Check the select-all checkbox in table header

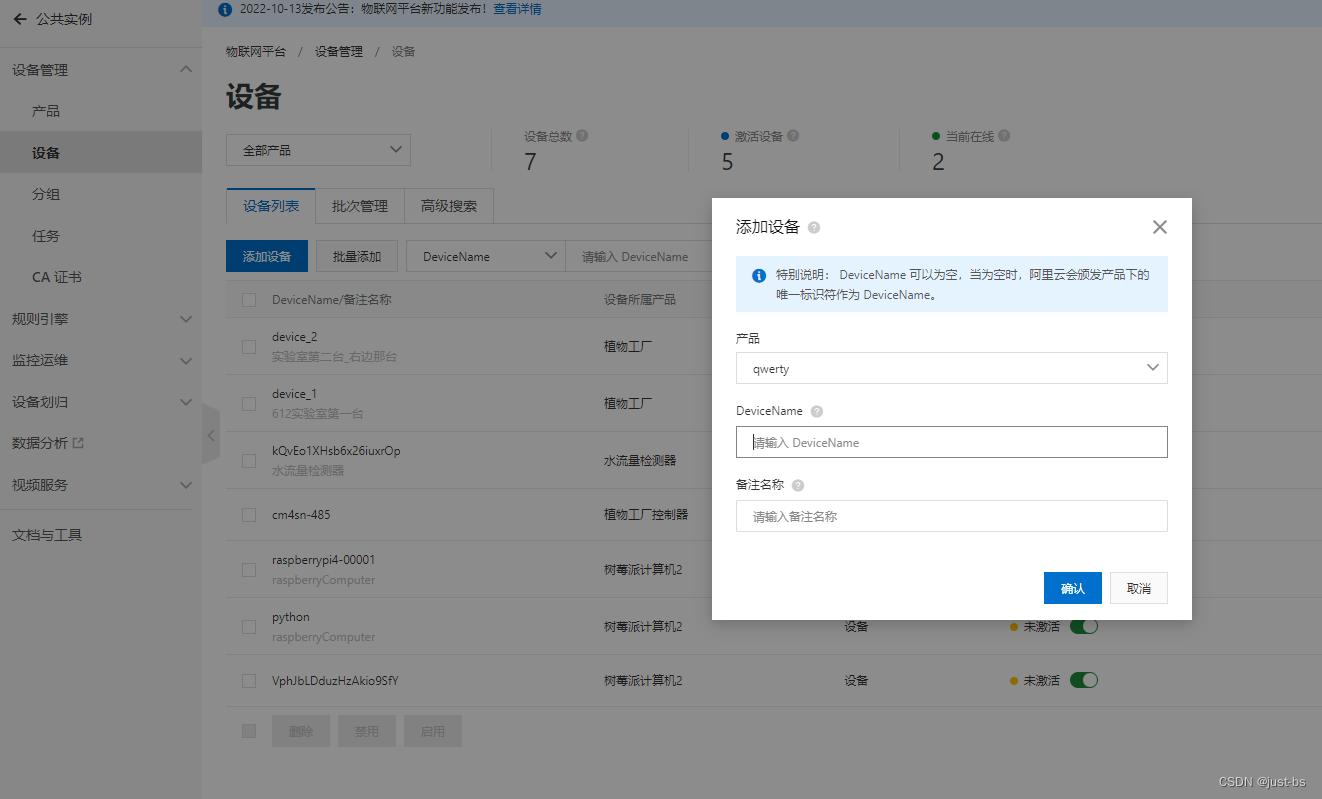[x=249, y=300]
